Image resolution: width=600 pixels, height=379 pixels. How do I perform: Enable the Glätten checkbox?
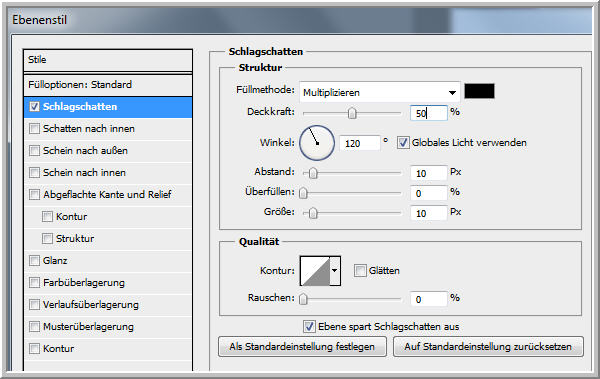[360, 271]
